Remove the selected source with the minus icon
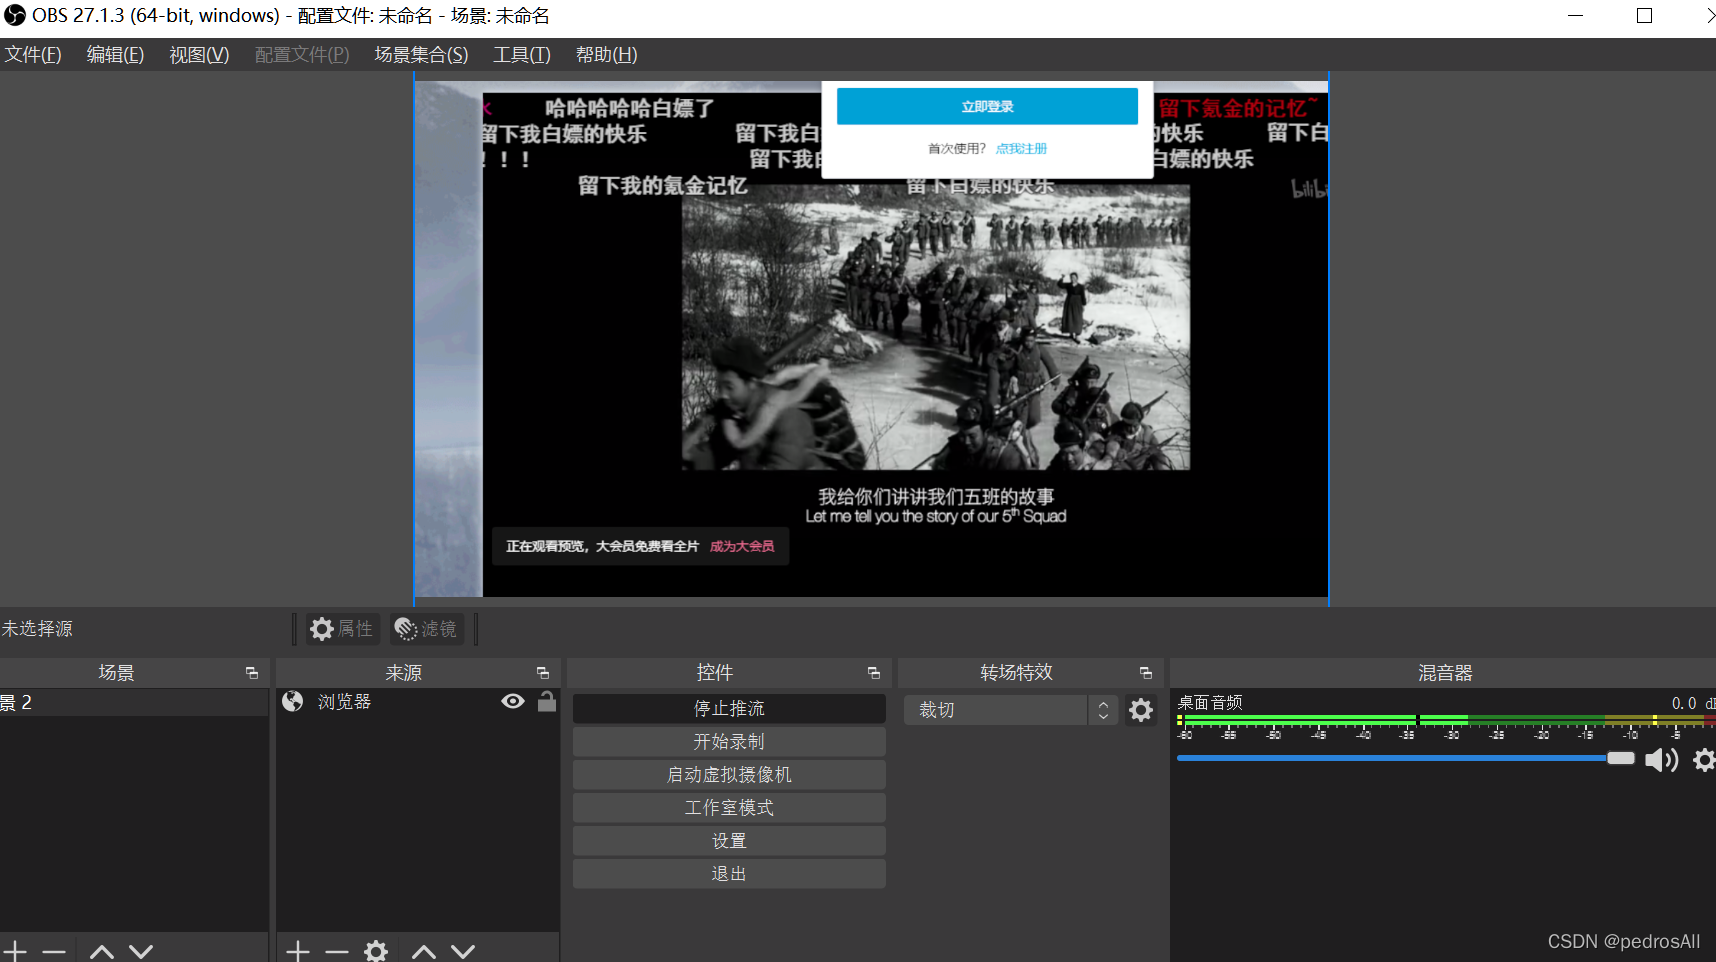Screen dimensions: 1716x962 pyautogui.click(x=337, y=951)
